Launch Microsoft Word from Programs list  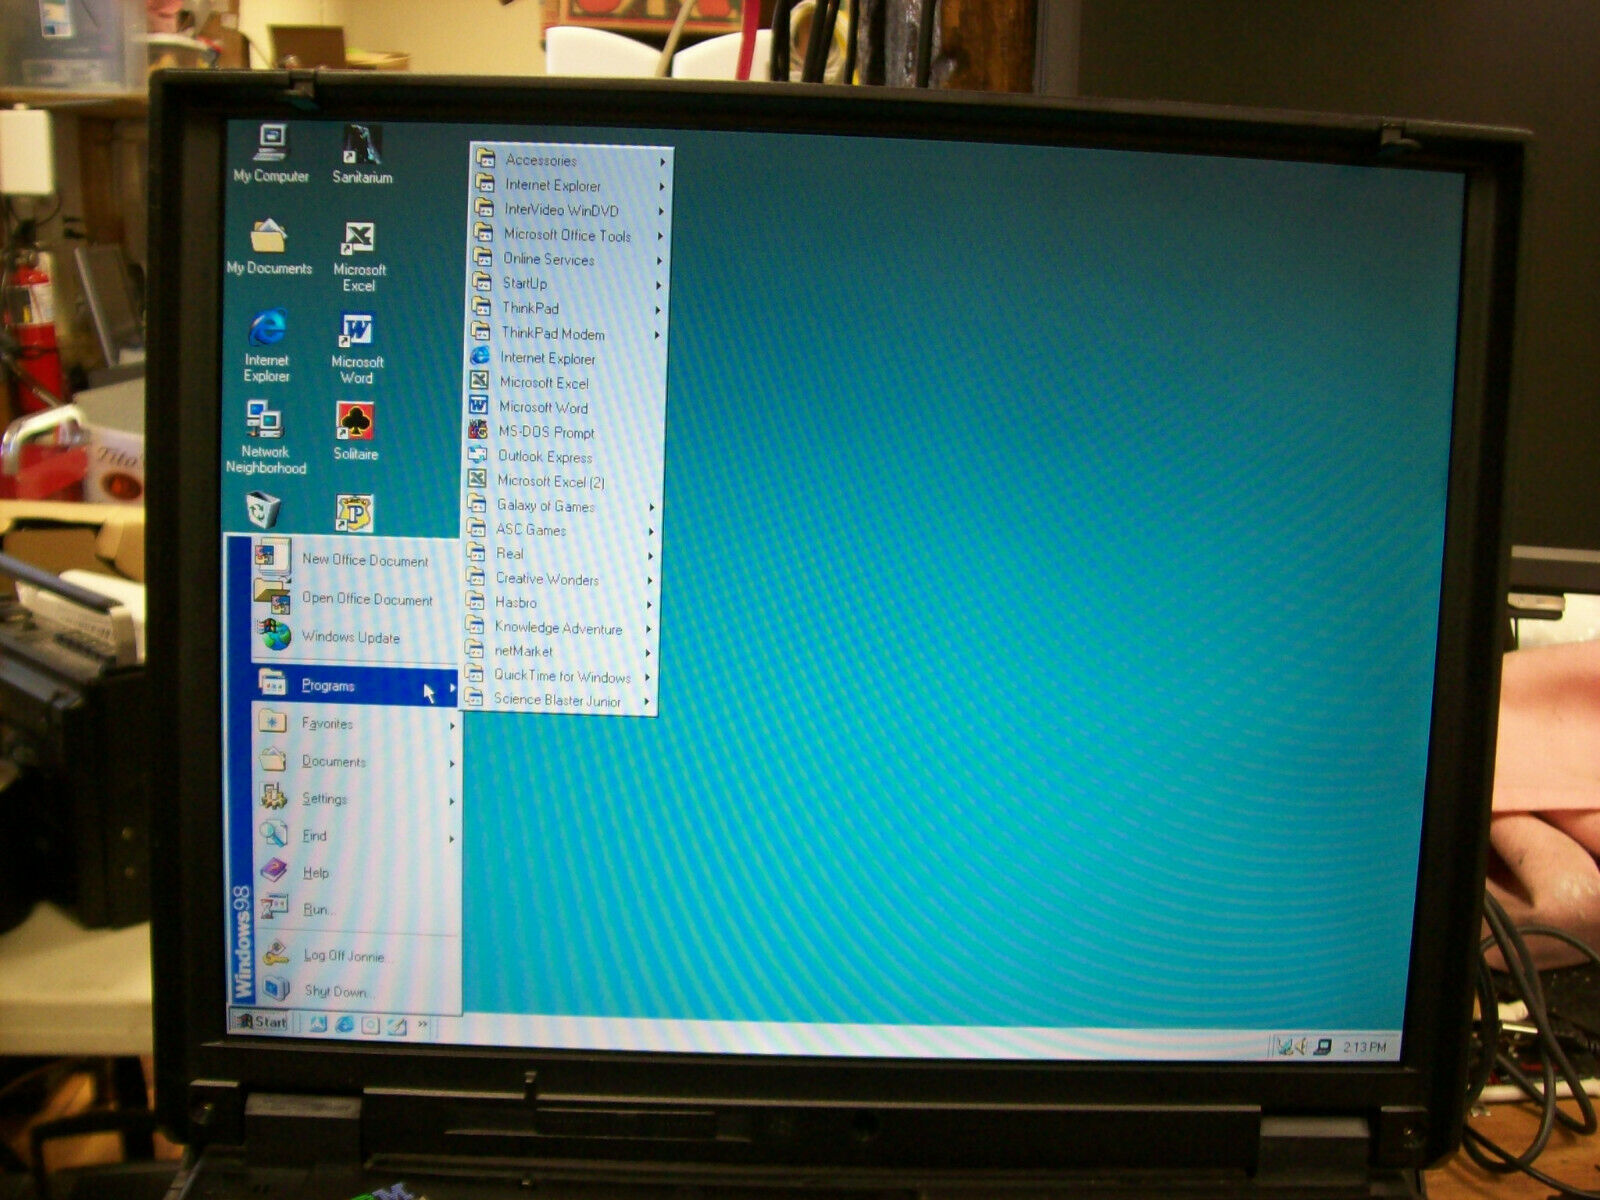565,407
